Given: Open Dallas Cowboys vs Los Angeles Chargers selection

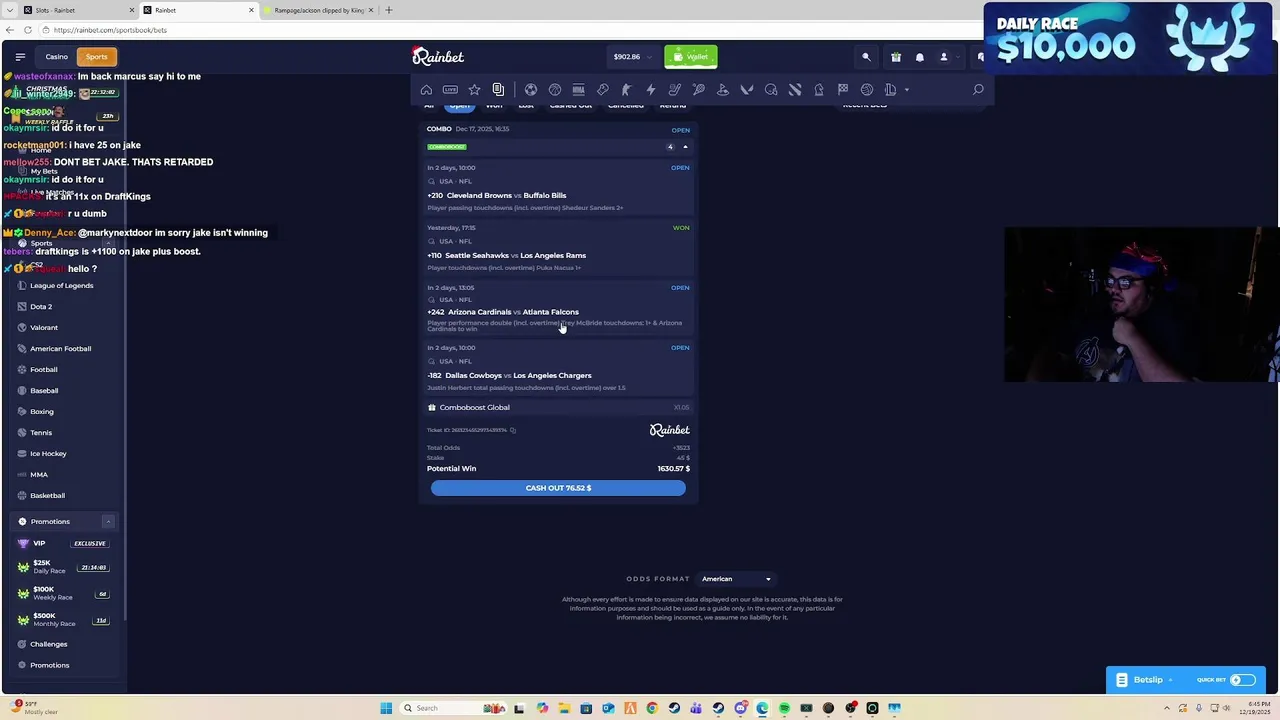Looking at the screenshot, I should [558, 368].
